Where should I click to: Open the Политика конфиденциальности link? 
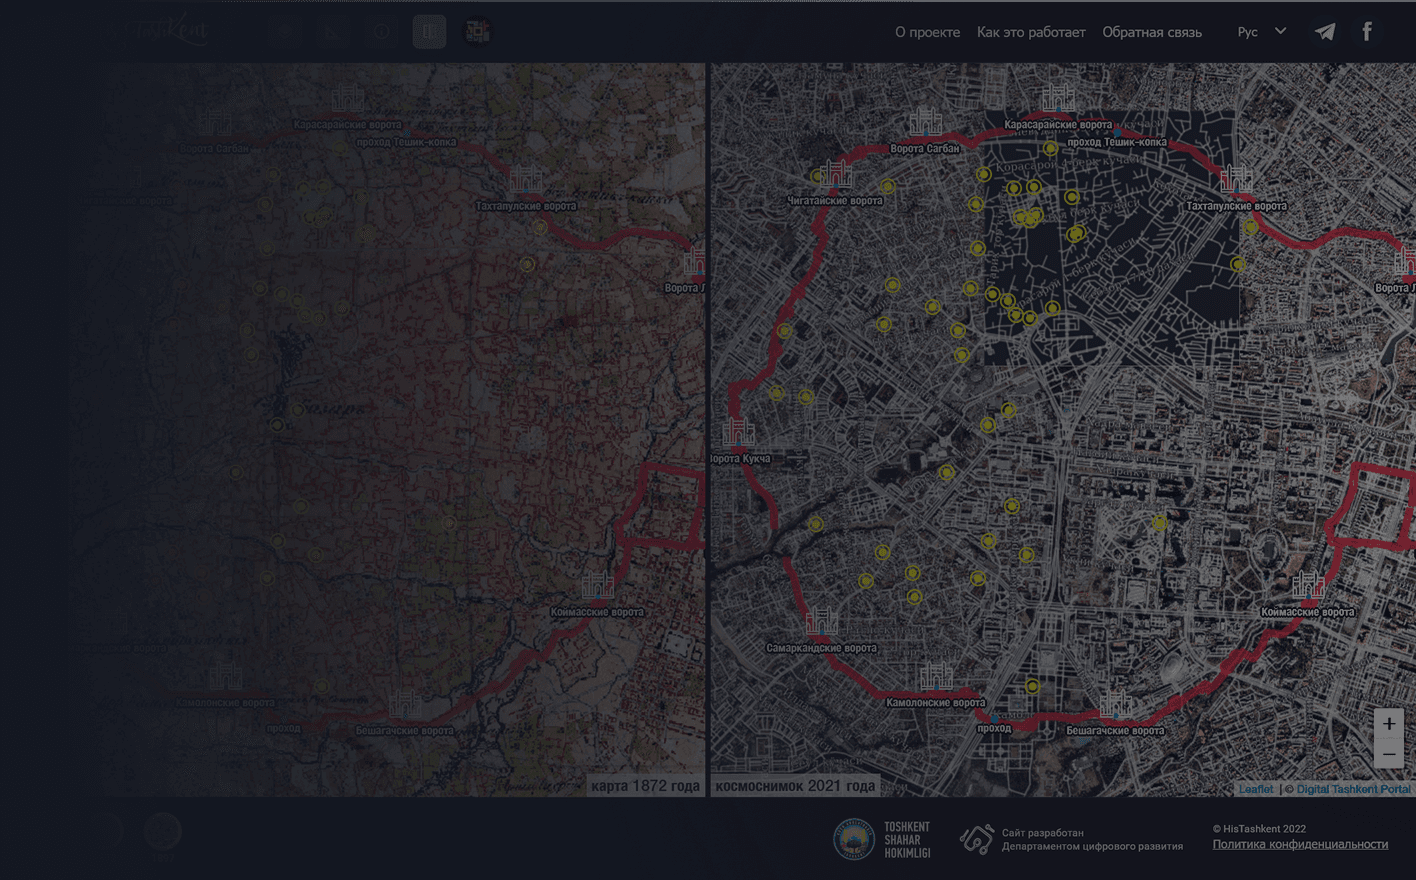click(x=1300, y=844)
